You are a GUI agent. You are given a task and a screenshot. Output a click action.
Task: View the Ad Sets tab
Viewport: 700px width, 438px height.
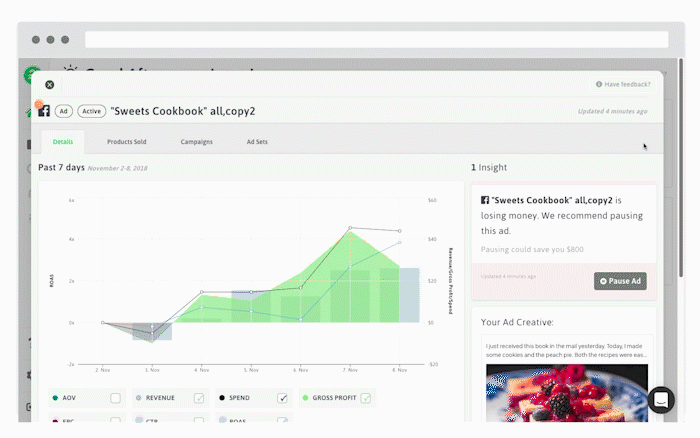(x=258, y=142)
